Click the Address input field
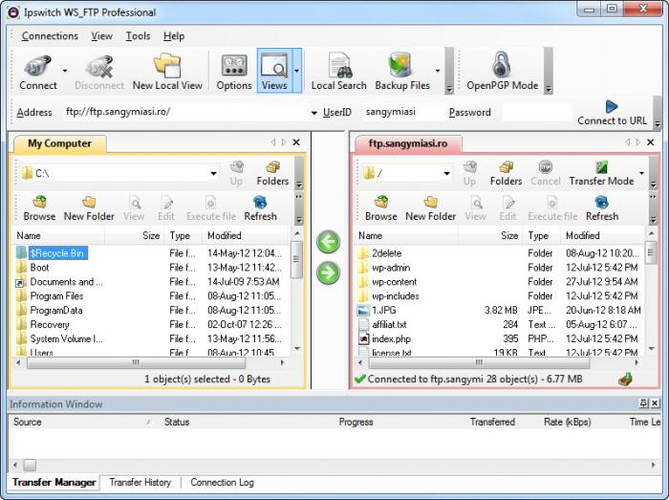This screenshot has height=500, width=669. (x=186, y=112)
